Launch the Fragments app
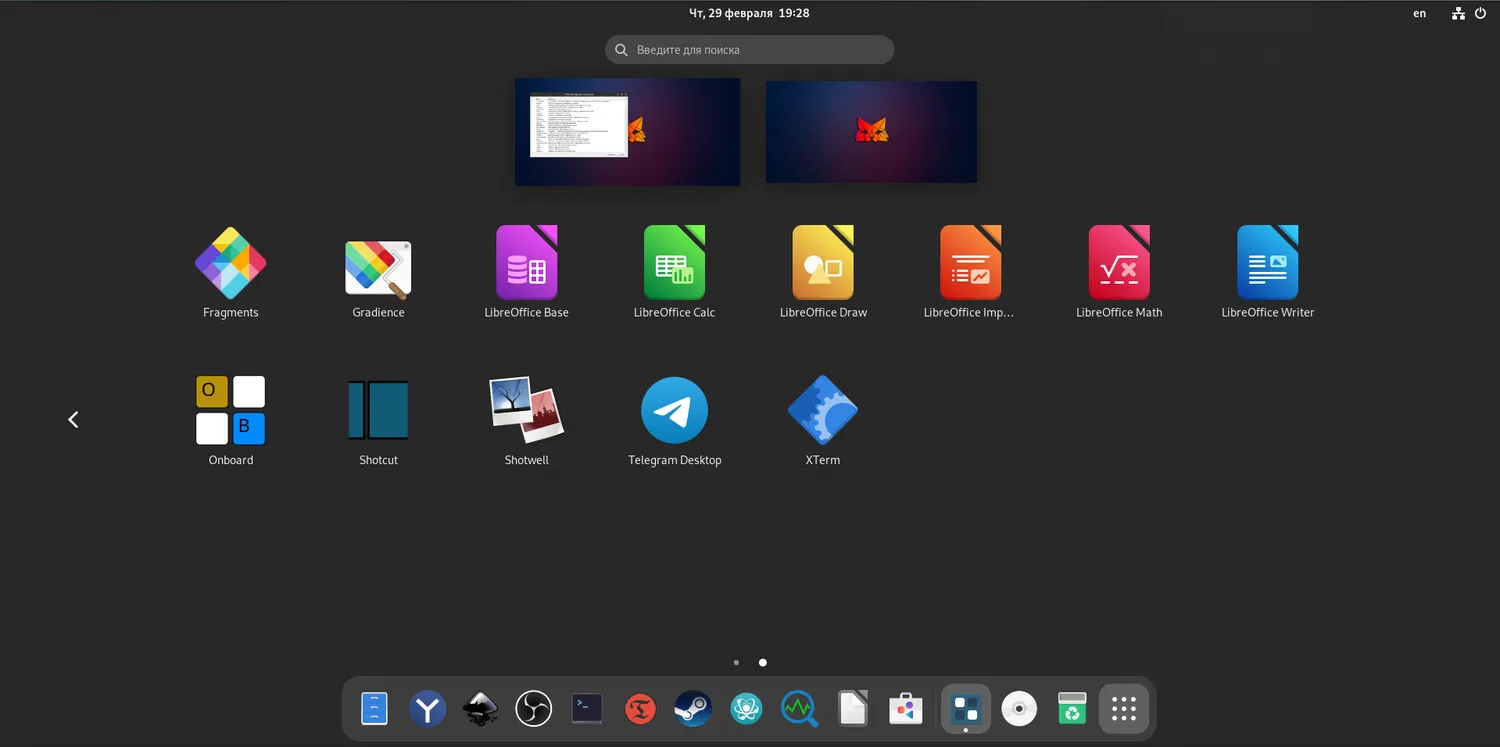 (230, 264)
